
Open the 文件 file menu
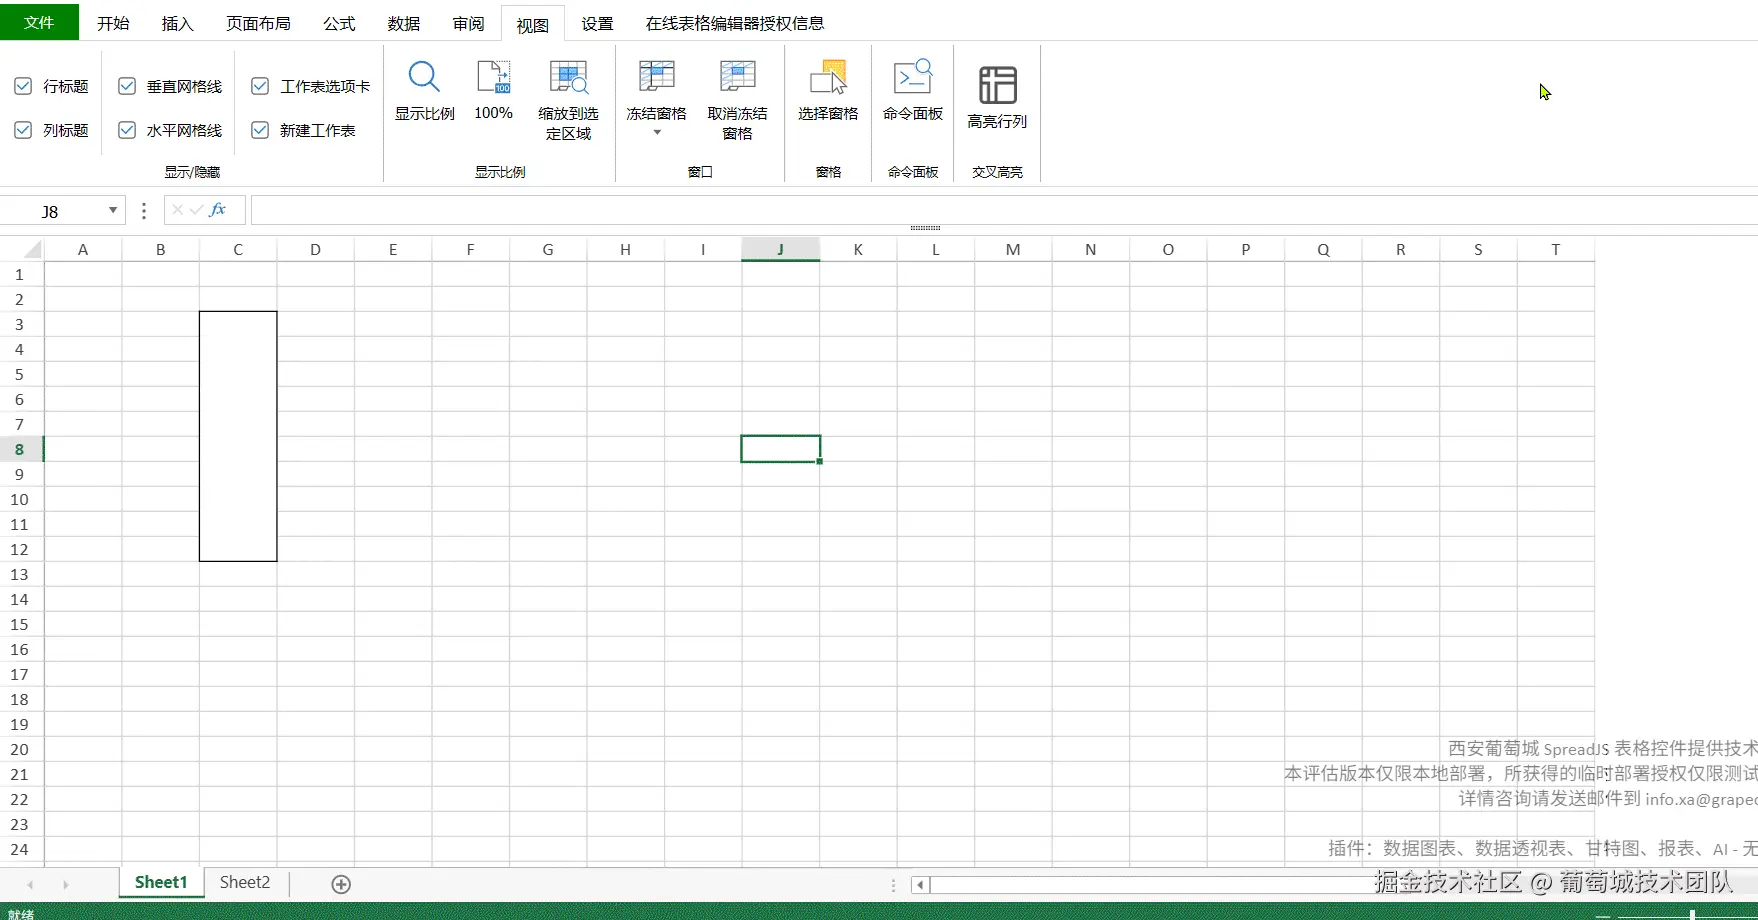coord(39,22)
